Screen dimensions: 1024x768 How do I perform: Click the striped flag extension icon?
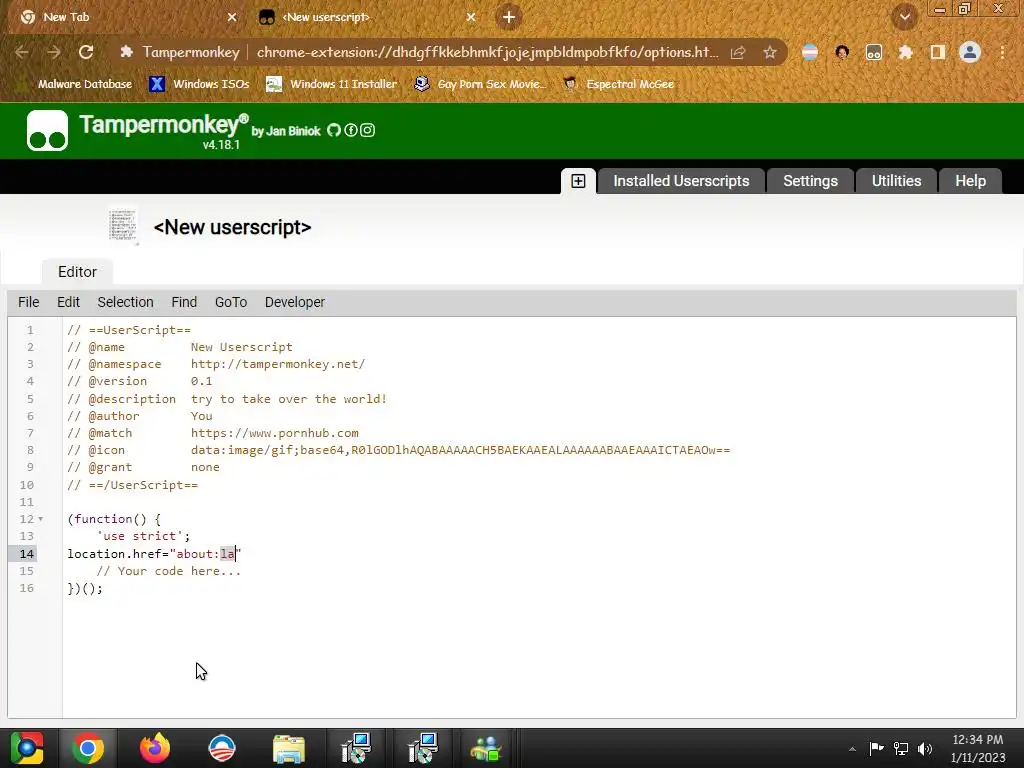[x=810, y=52]
